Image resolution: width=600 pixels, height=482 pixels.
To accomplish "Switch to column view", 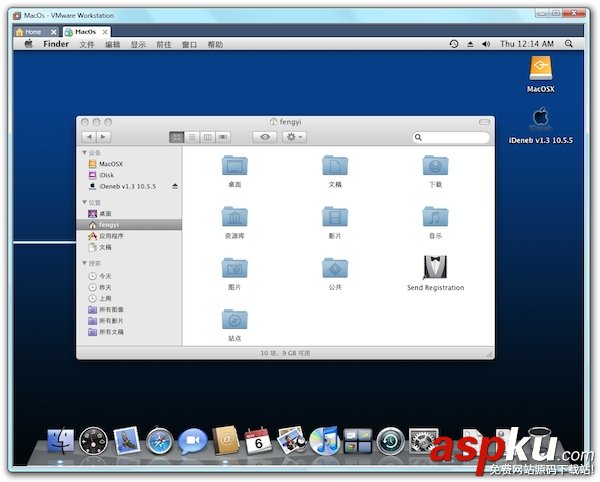I will (207, 137).
